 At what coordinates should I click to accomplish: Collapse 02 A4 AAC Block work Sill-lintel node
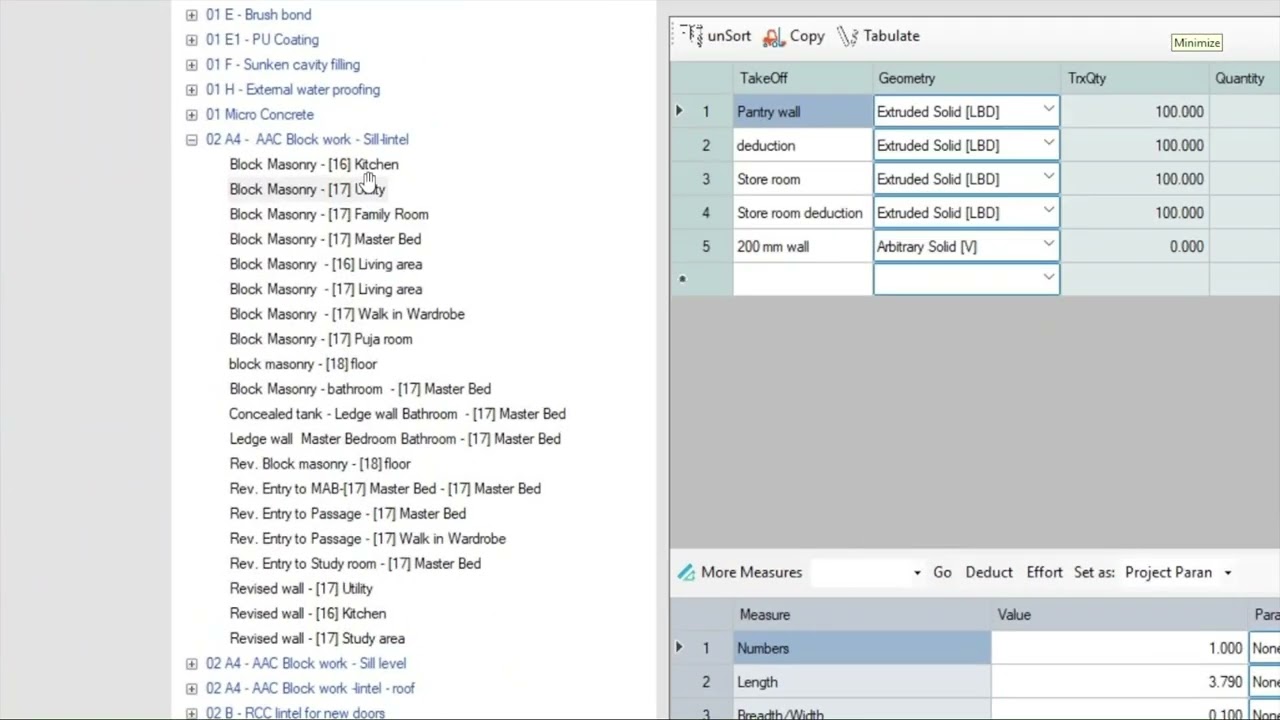191,140
